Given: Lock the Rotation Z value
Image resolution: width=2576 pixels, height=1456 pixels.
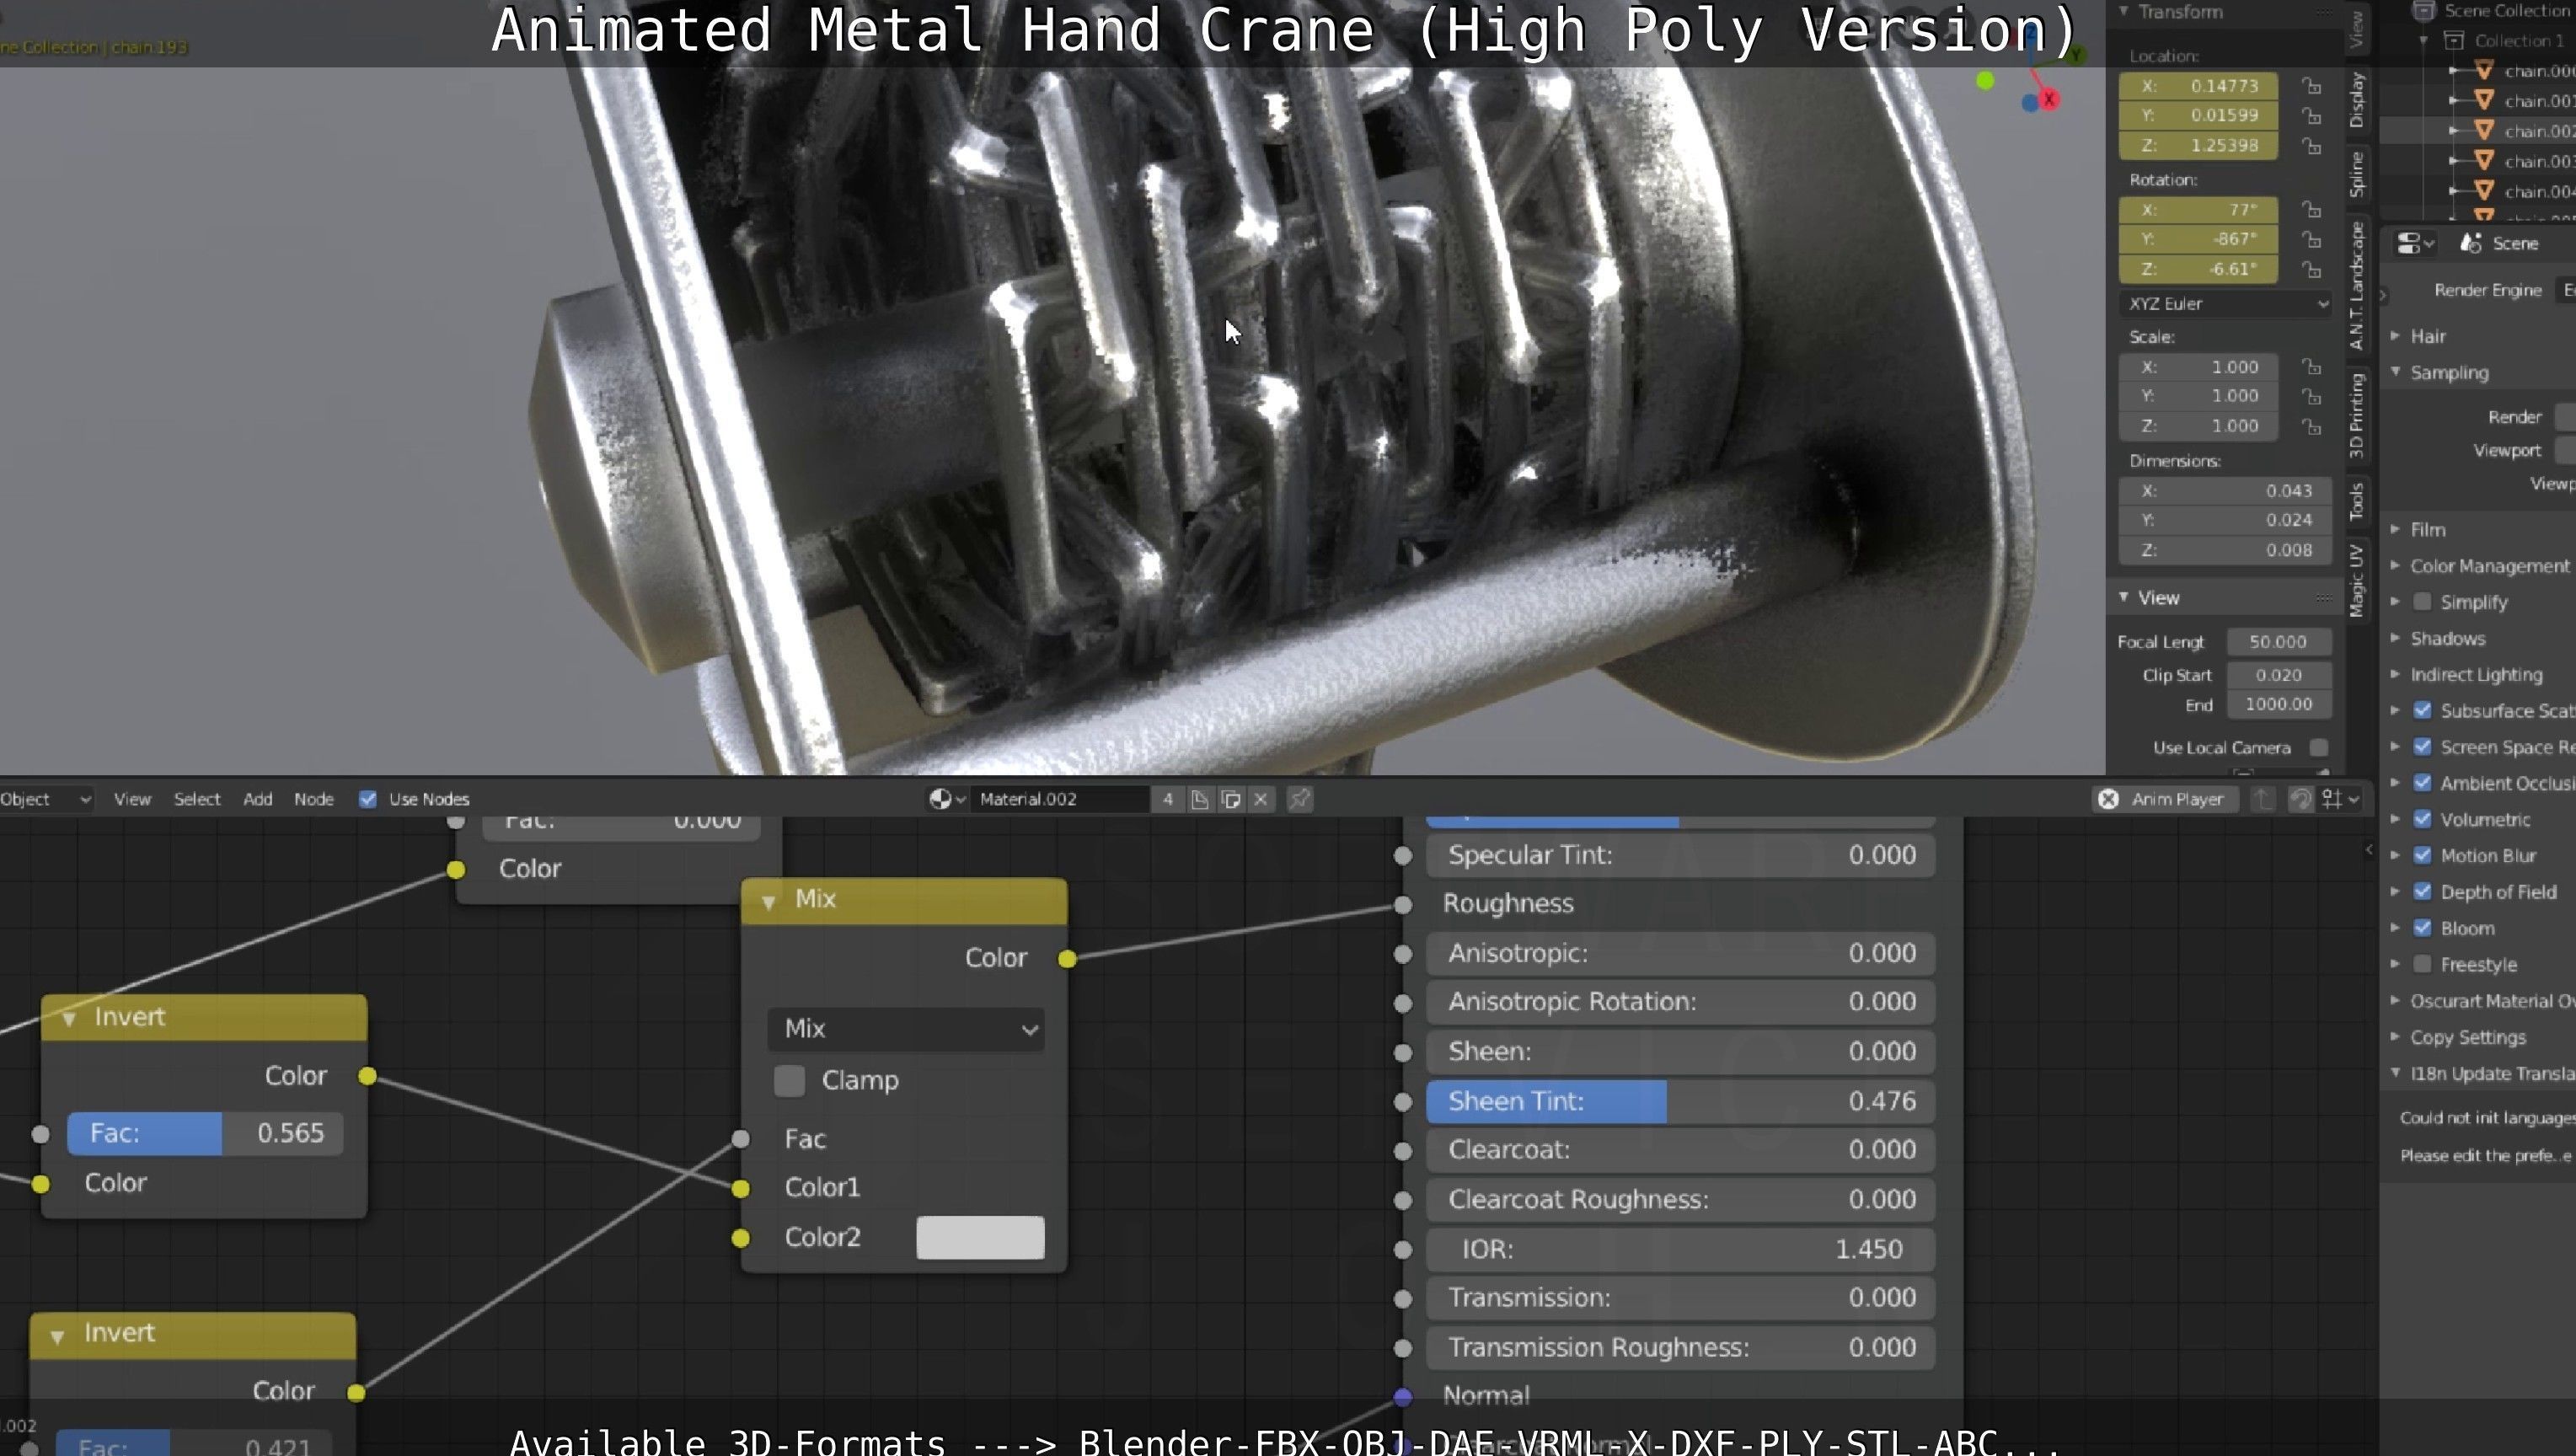Looking at the screenshot, I should tap(2311, 270).
